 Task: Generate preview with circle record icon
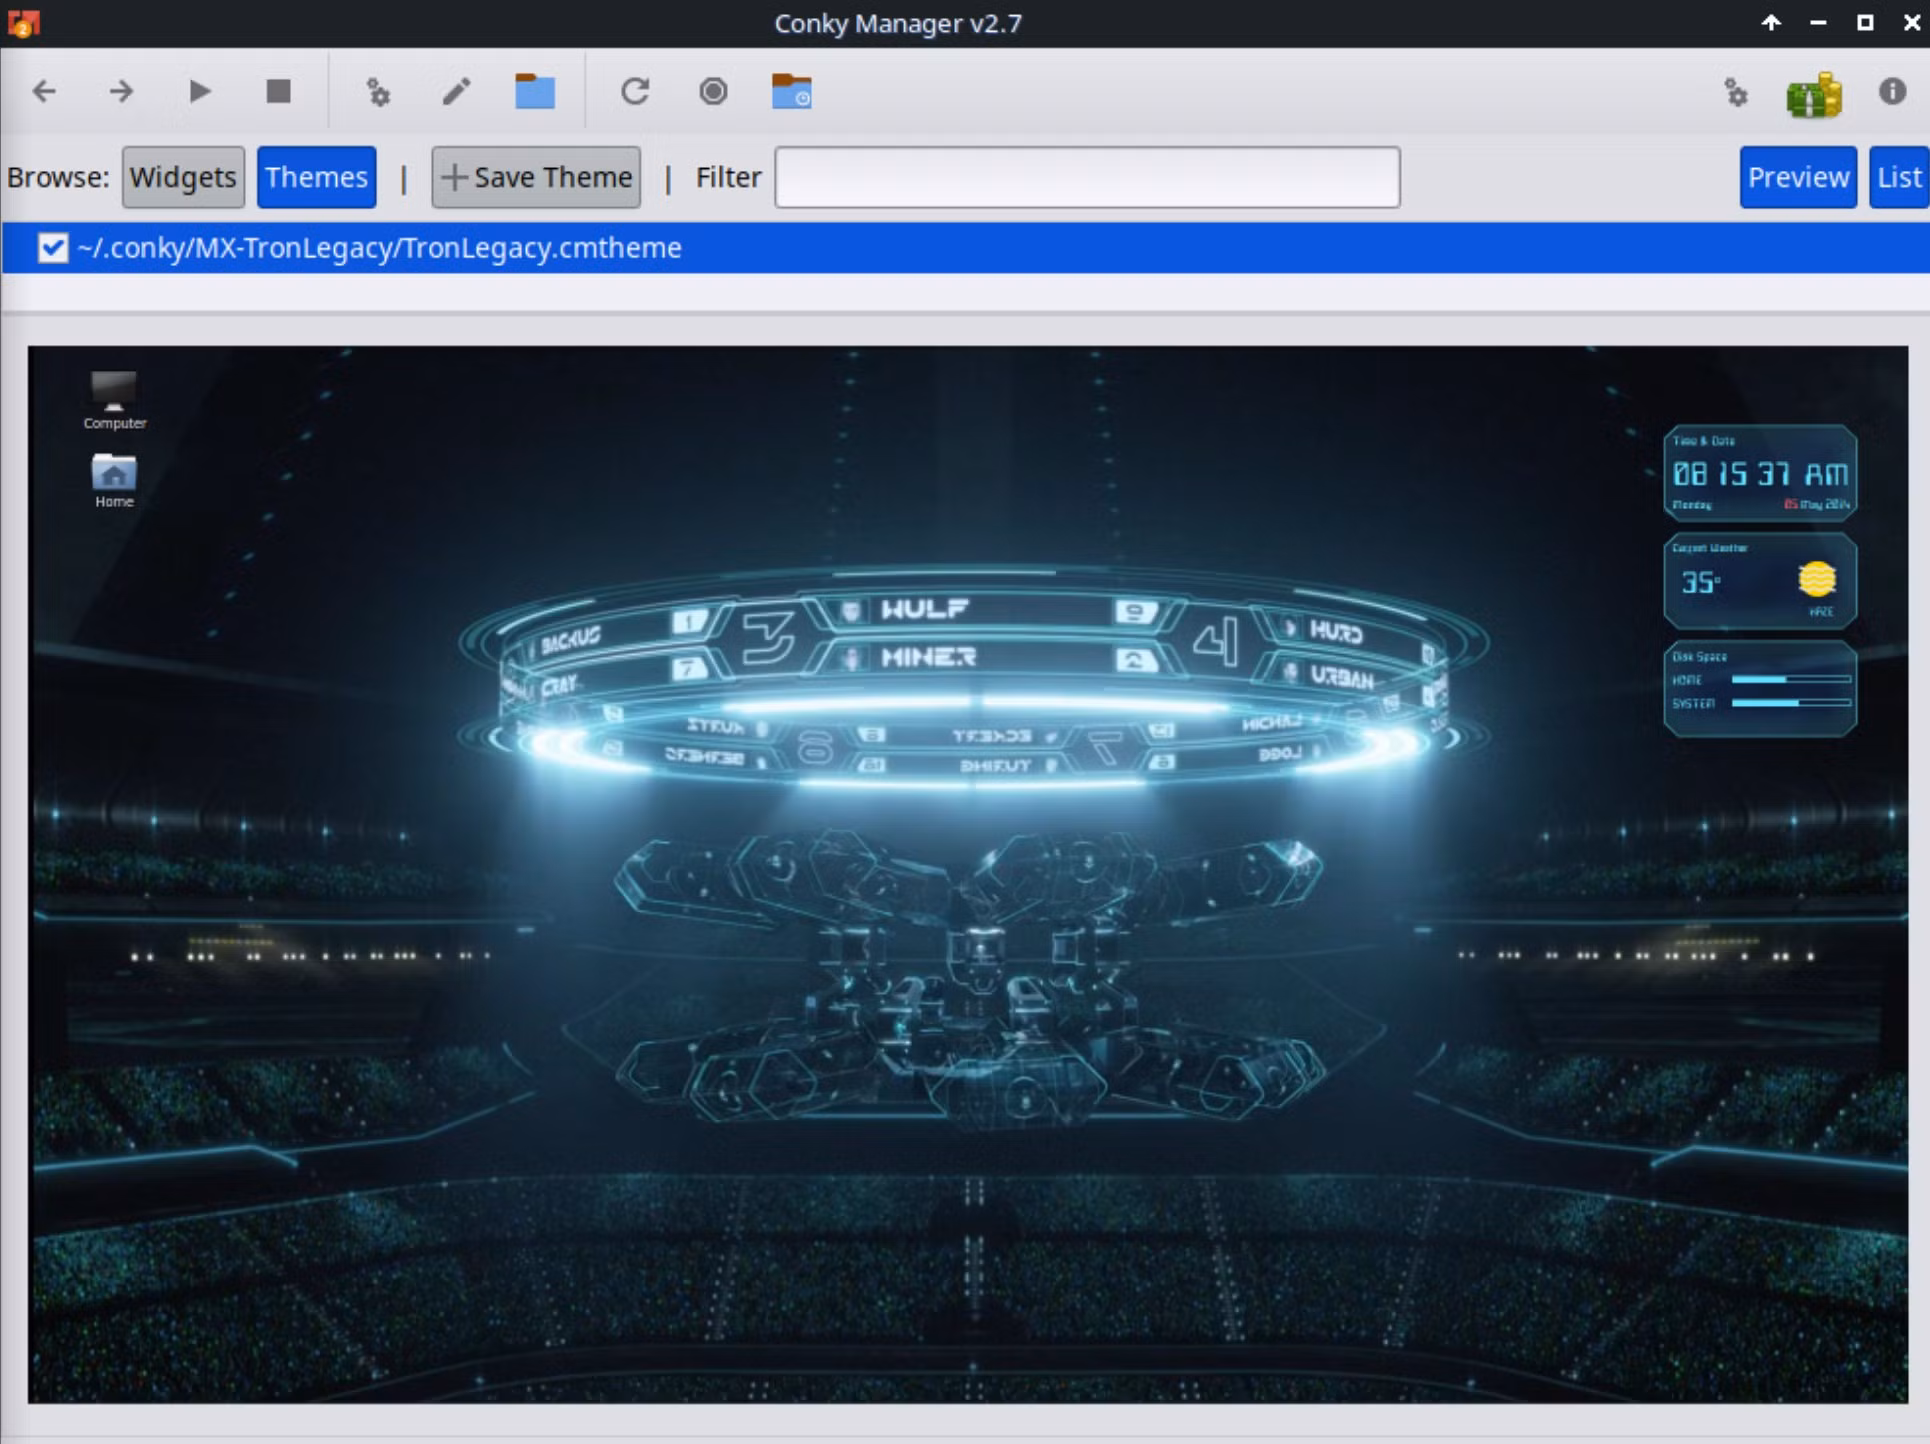click(x=713, y=92)
